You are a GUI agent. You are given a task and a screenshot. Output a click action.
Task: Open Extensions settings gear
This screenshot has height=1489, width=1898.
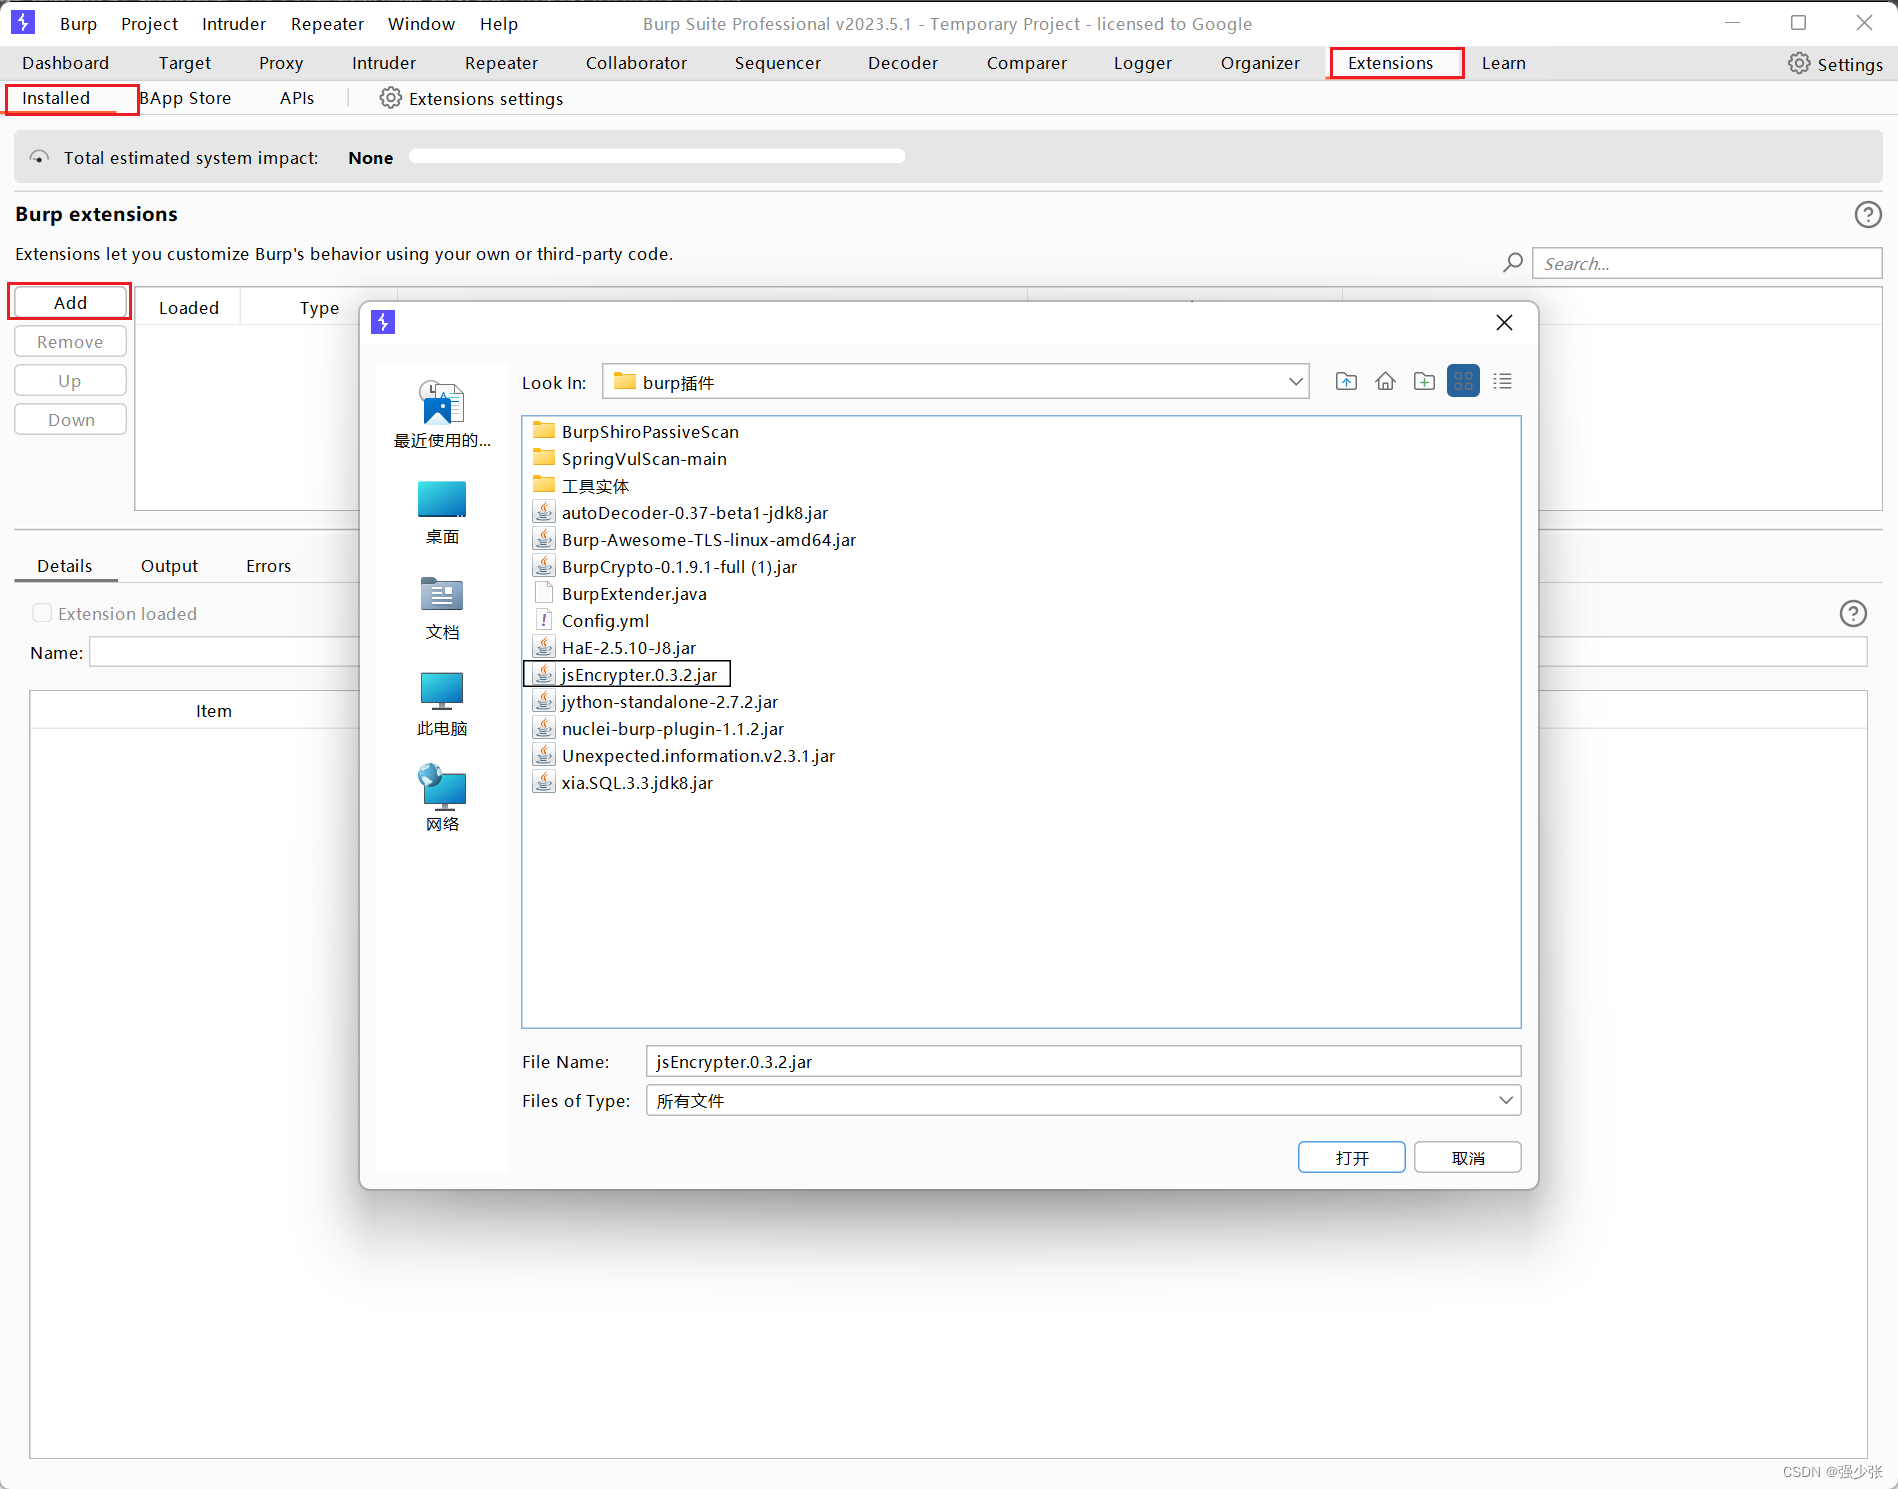pos(390,98)
